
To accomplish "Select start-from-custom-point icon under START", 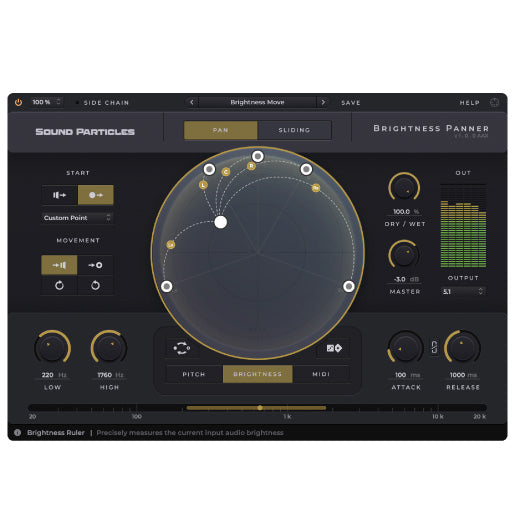I will (x=96, y=195).
